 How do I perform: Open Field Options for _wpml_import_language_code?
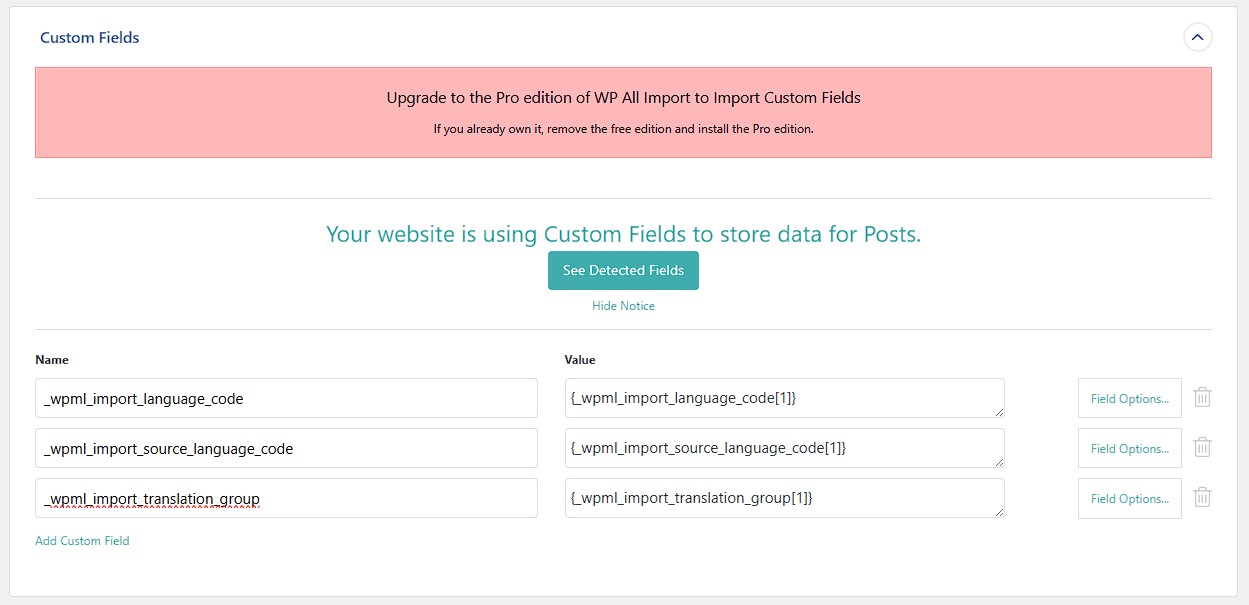(x=1129, y=398)
